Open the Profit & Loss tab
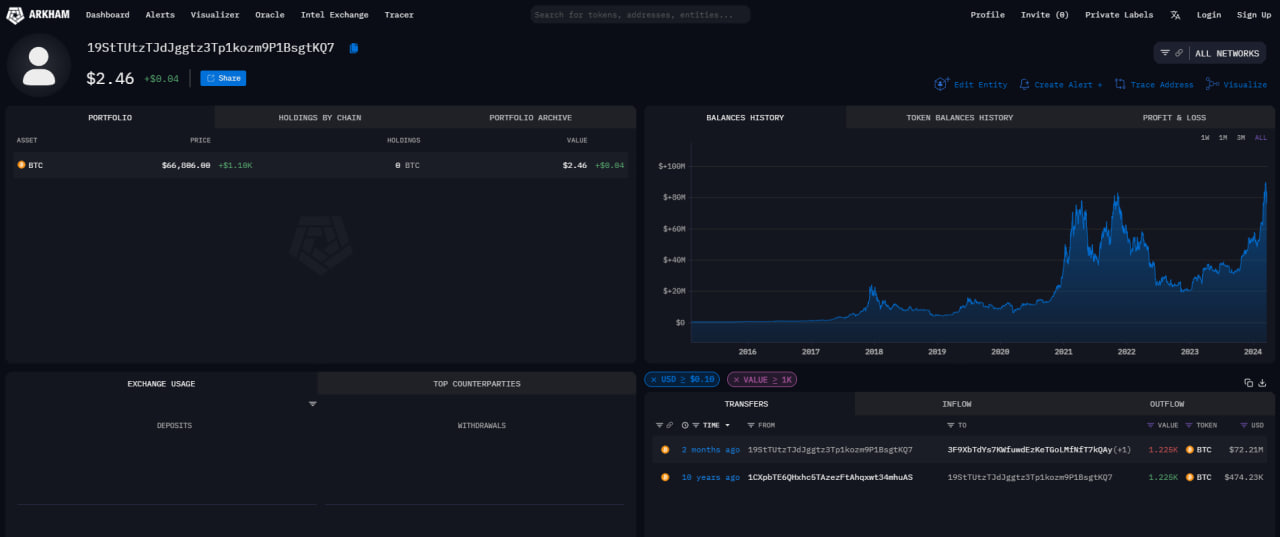The image size is (1280, 537). pyautogui.click(x=1173, y=118)
